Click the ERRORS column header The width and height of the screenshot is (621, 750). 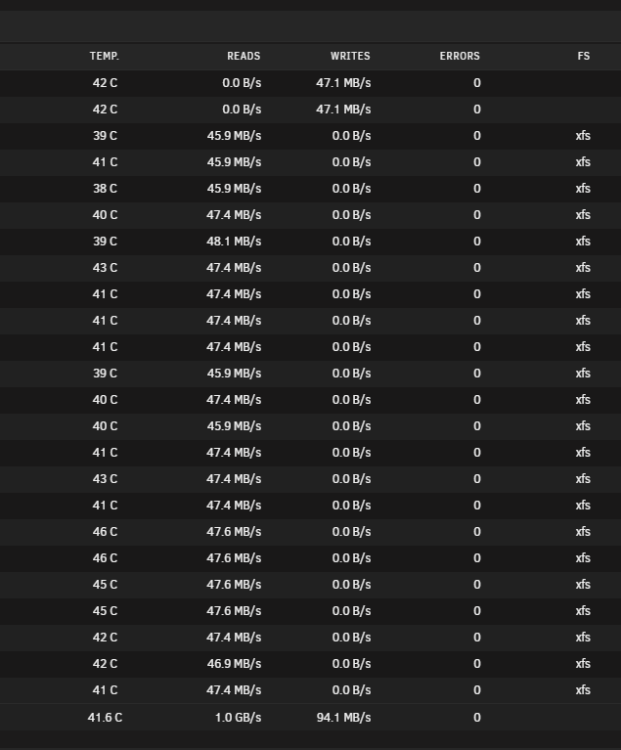pyautogui.click(x=459, y=56)
